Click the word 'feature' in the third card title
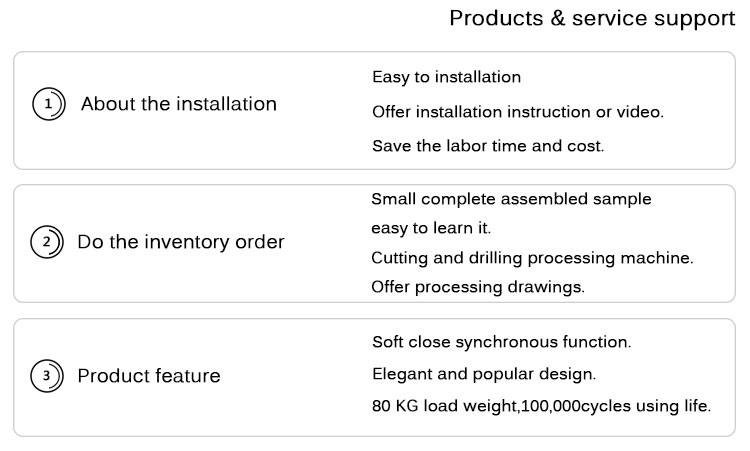750x451 pixels. pos(188,377)
